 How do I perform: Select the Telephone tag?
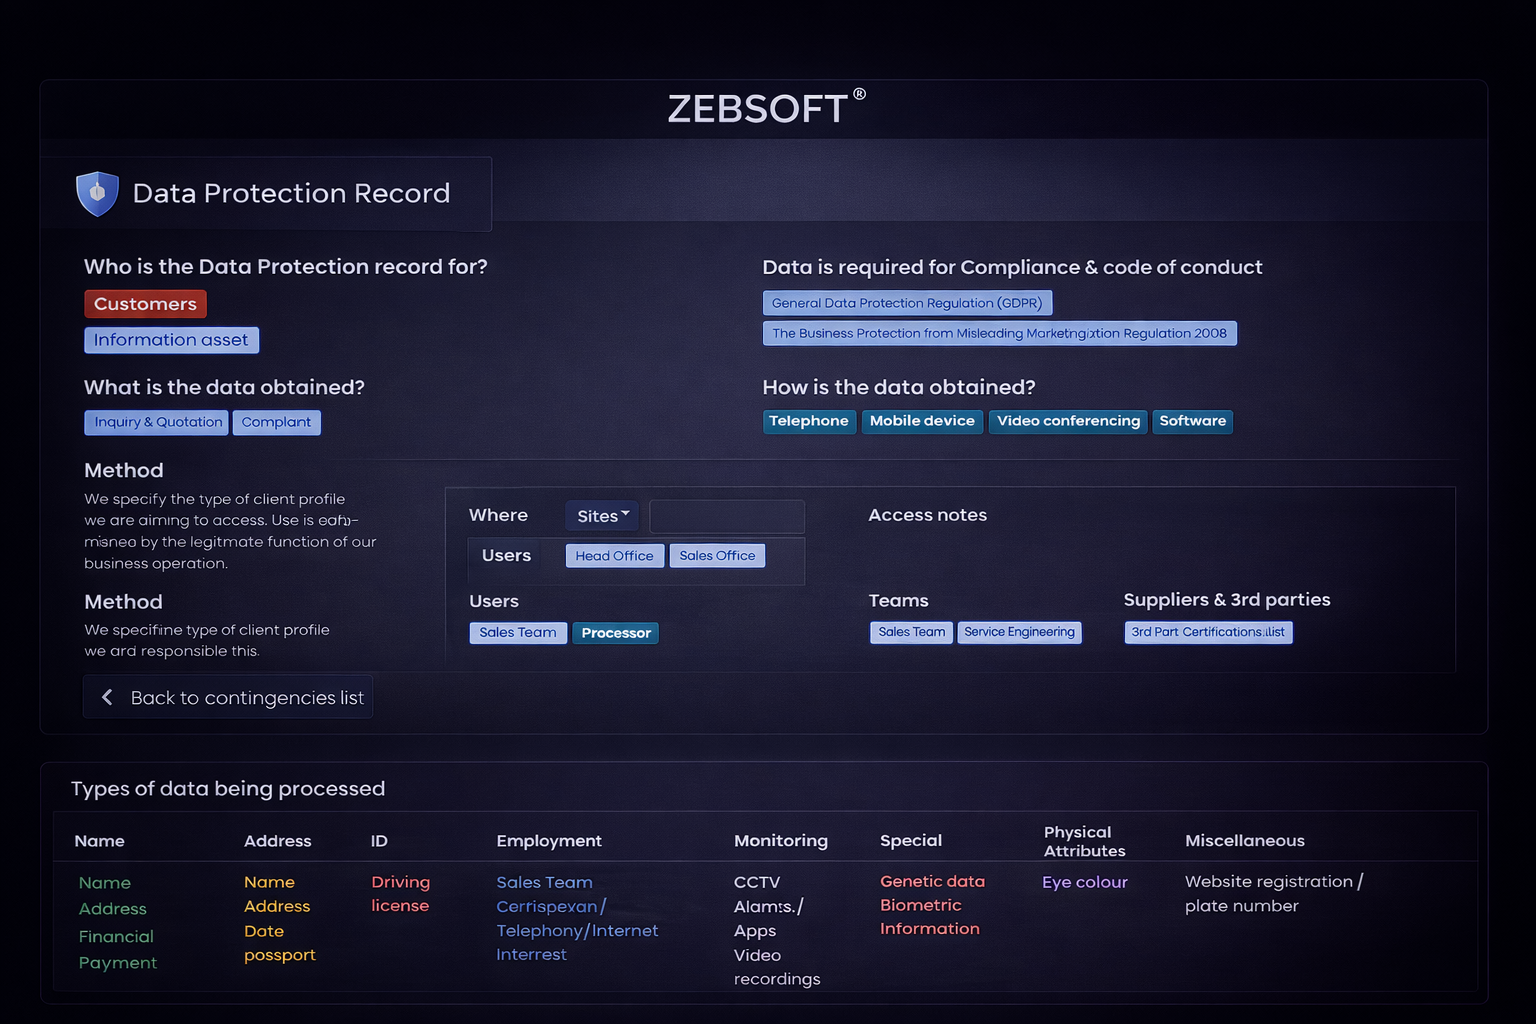pos(809,421)
